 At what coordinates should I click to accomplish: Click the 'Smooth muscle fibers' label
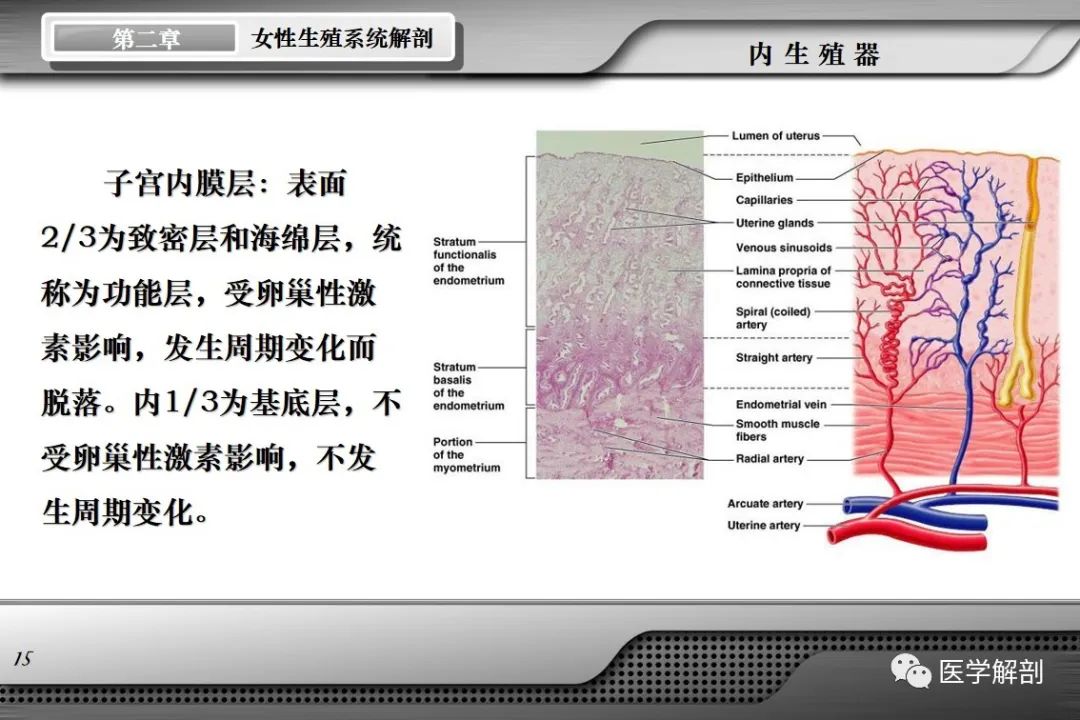[777, 430]
